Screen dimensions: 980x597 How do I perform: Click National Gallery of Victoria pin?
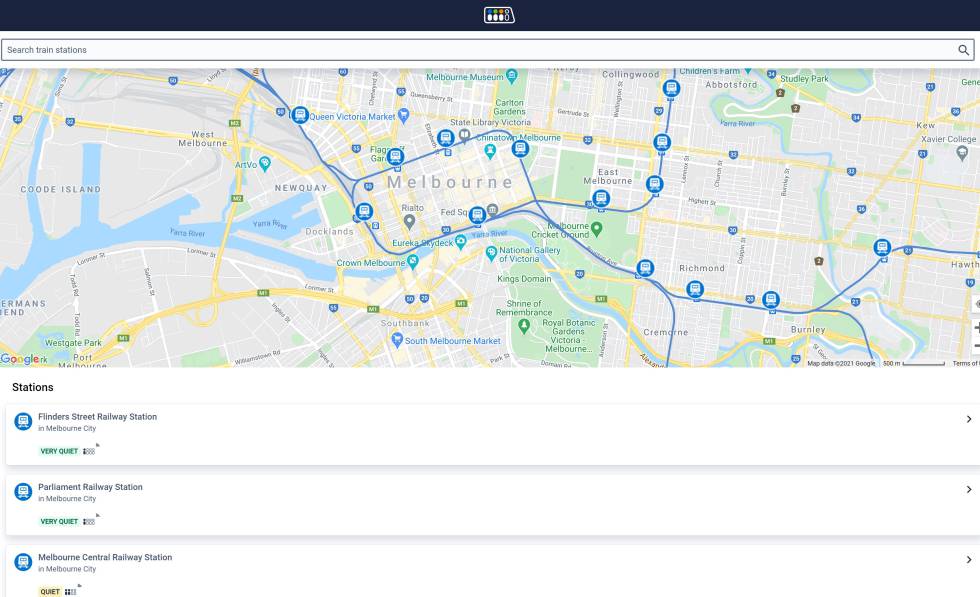[491, 253]
